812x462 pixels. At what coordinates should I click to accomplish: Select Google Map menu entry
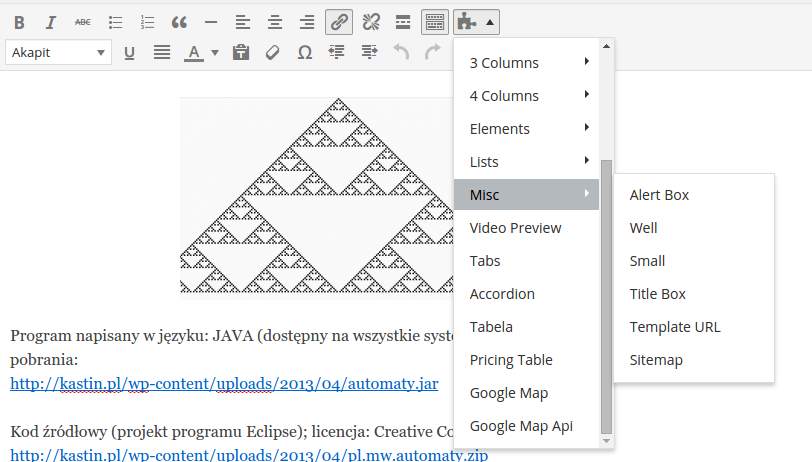(x=527, y=393)
